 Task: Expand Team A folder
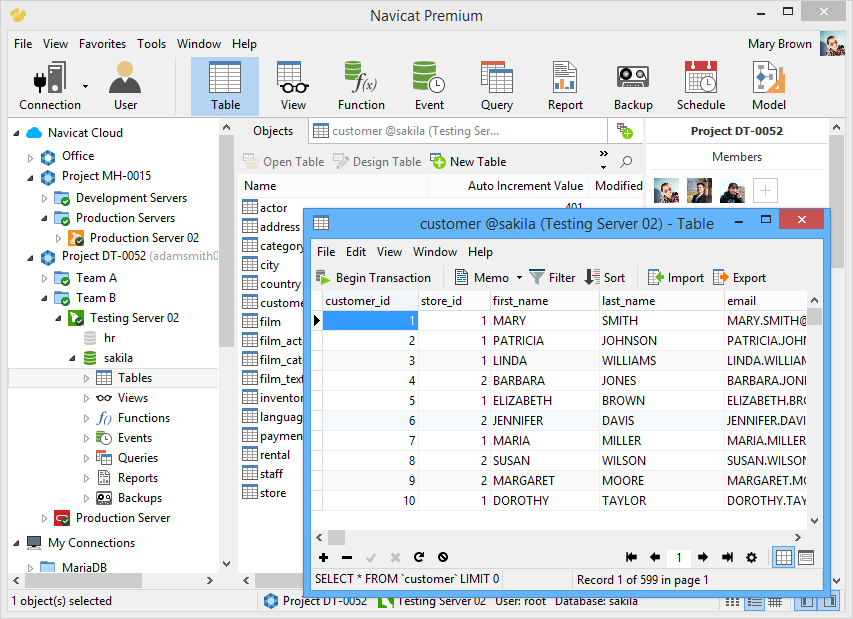pyautogui.click(x=45, y=278)
